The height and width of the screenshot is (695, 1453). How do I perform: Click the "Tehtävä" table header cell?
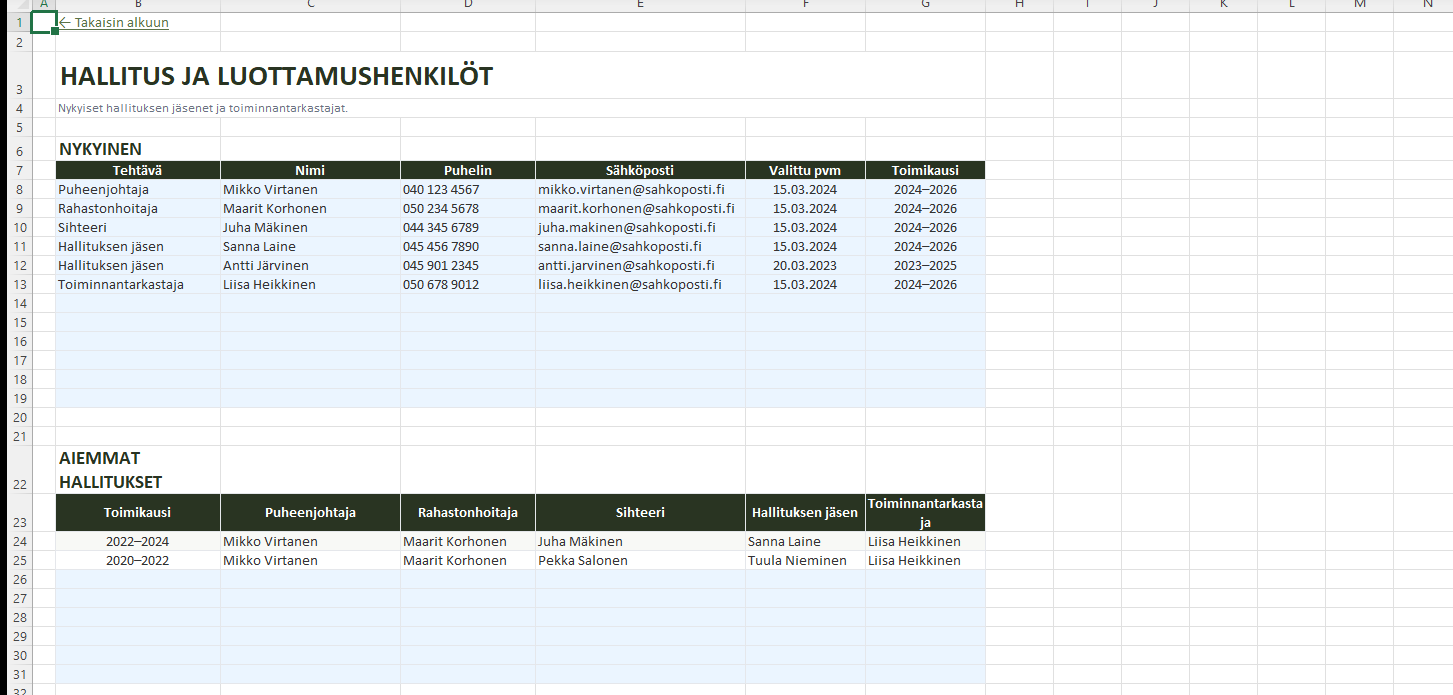(x=138, y=170)
